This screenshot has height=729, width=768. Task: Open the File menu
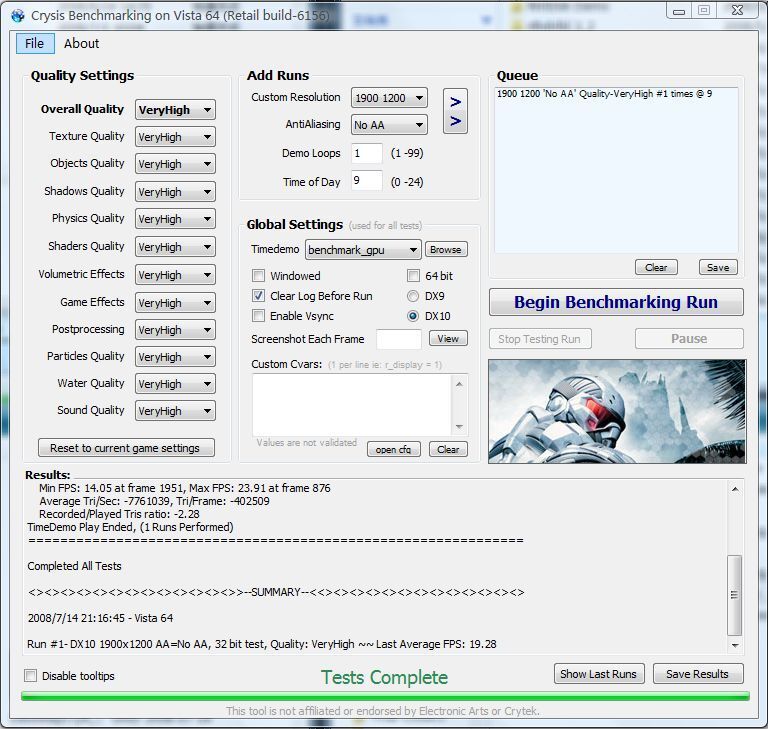[34, 43]
